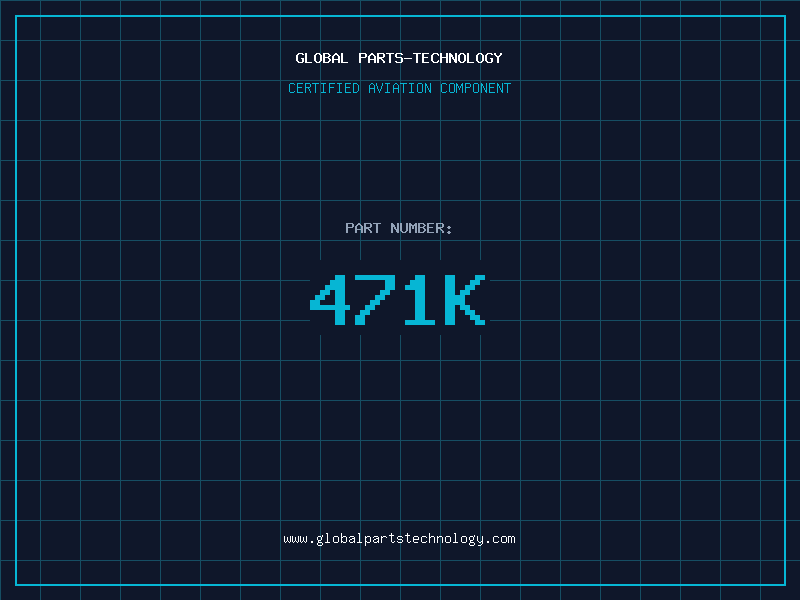Click the GLOBAL PARTS-TECHNOLOGY heading
The height and width of the screenshot is (600, 800).
(399, 58)
